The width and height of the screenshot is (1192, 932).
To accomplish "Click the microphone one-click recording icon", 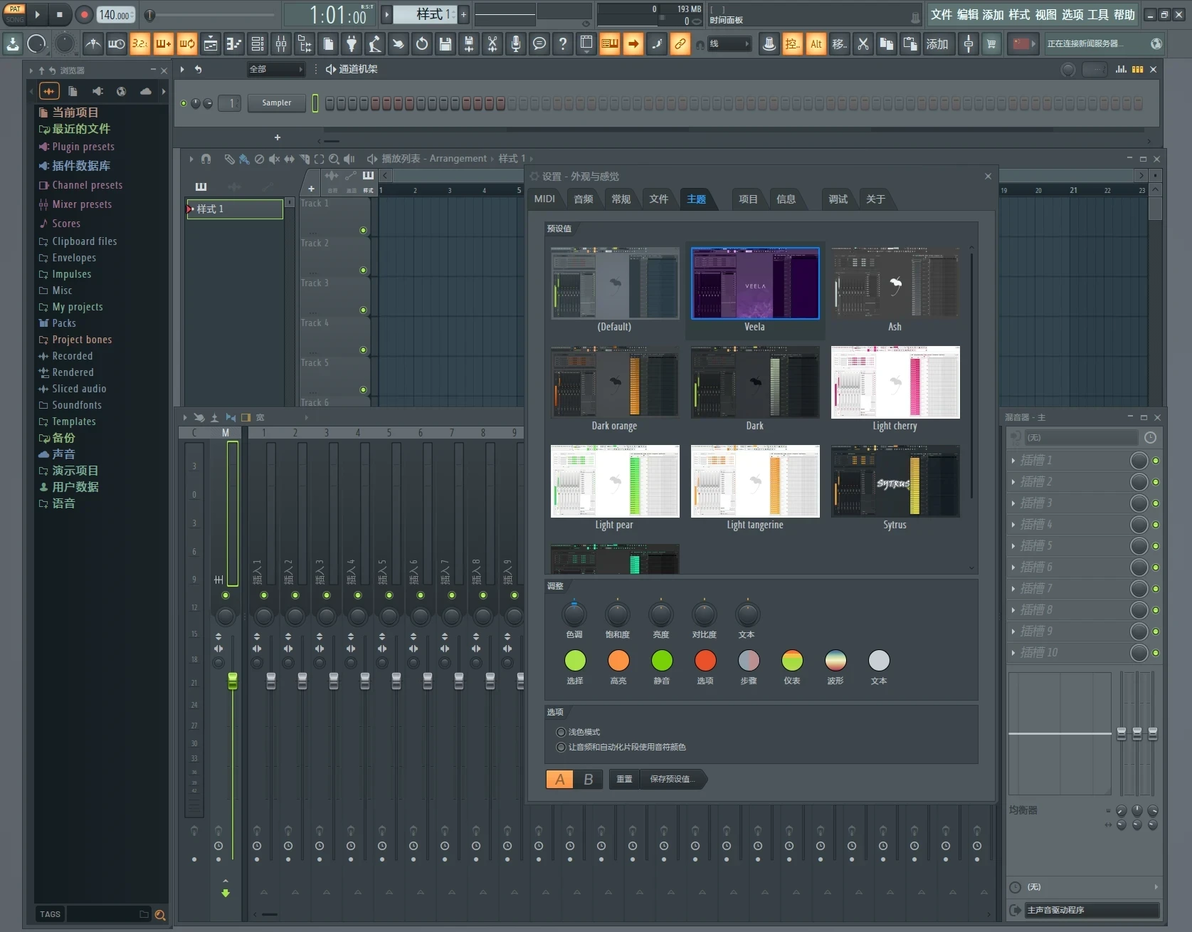I will (x=516, y=44).
